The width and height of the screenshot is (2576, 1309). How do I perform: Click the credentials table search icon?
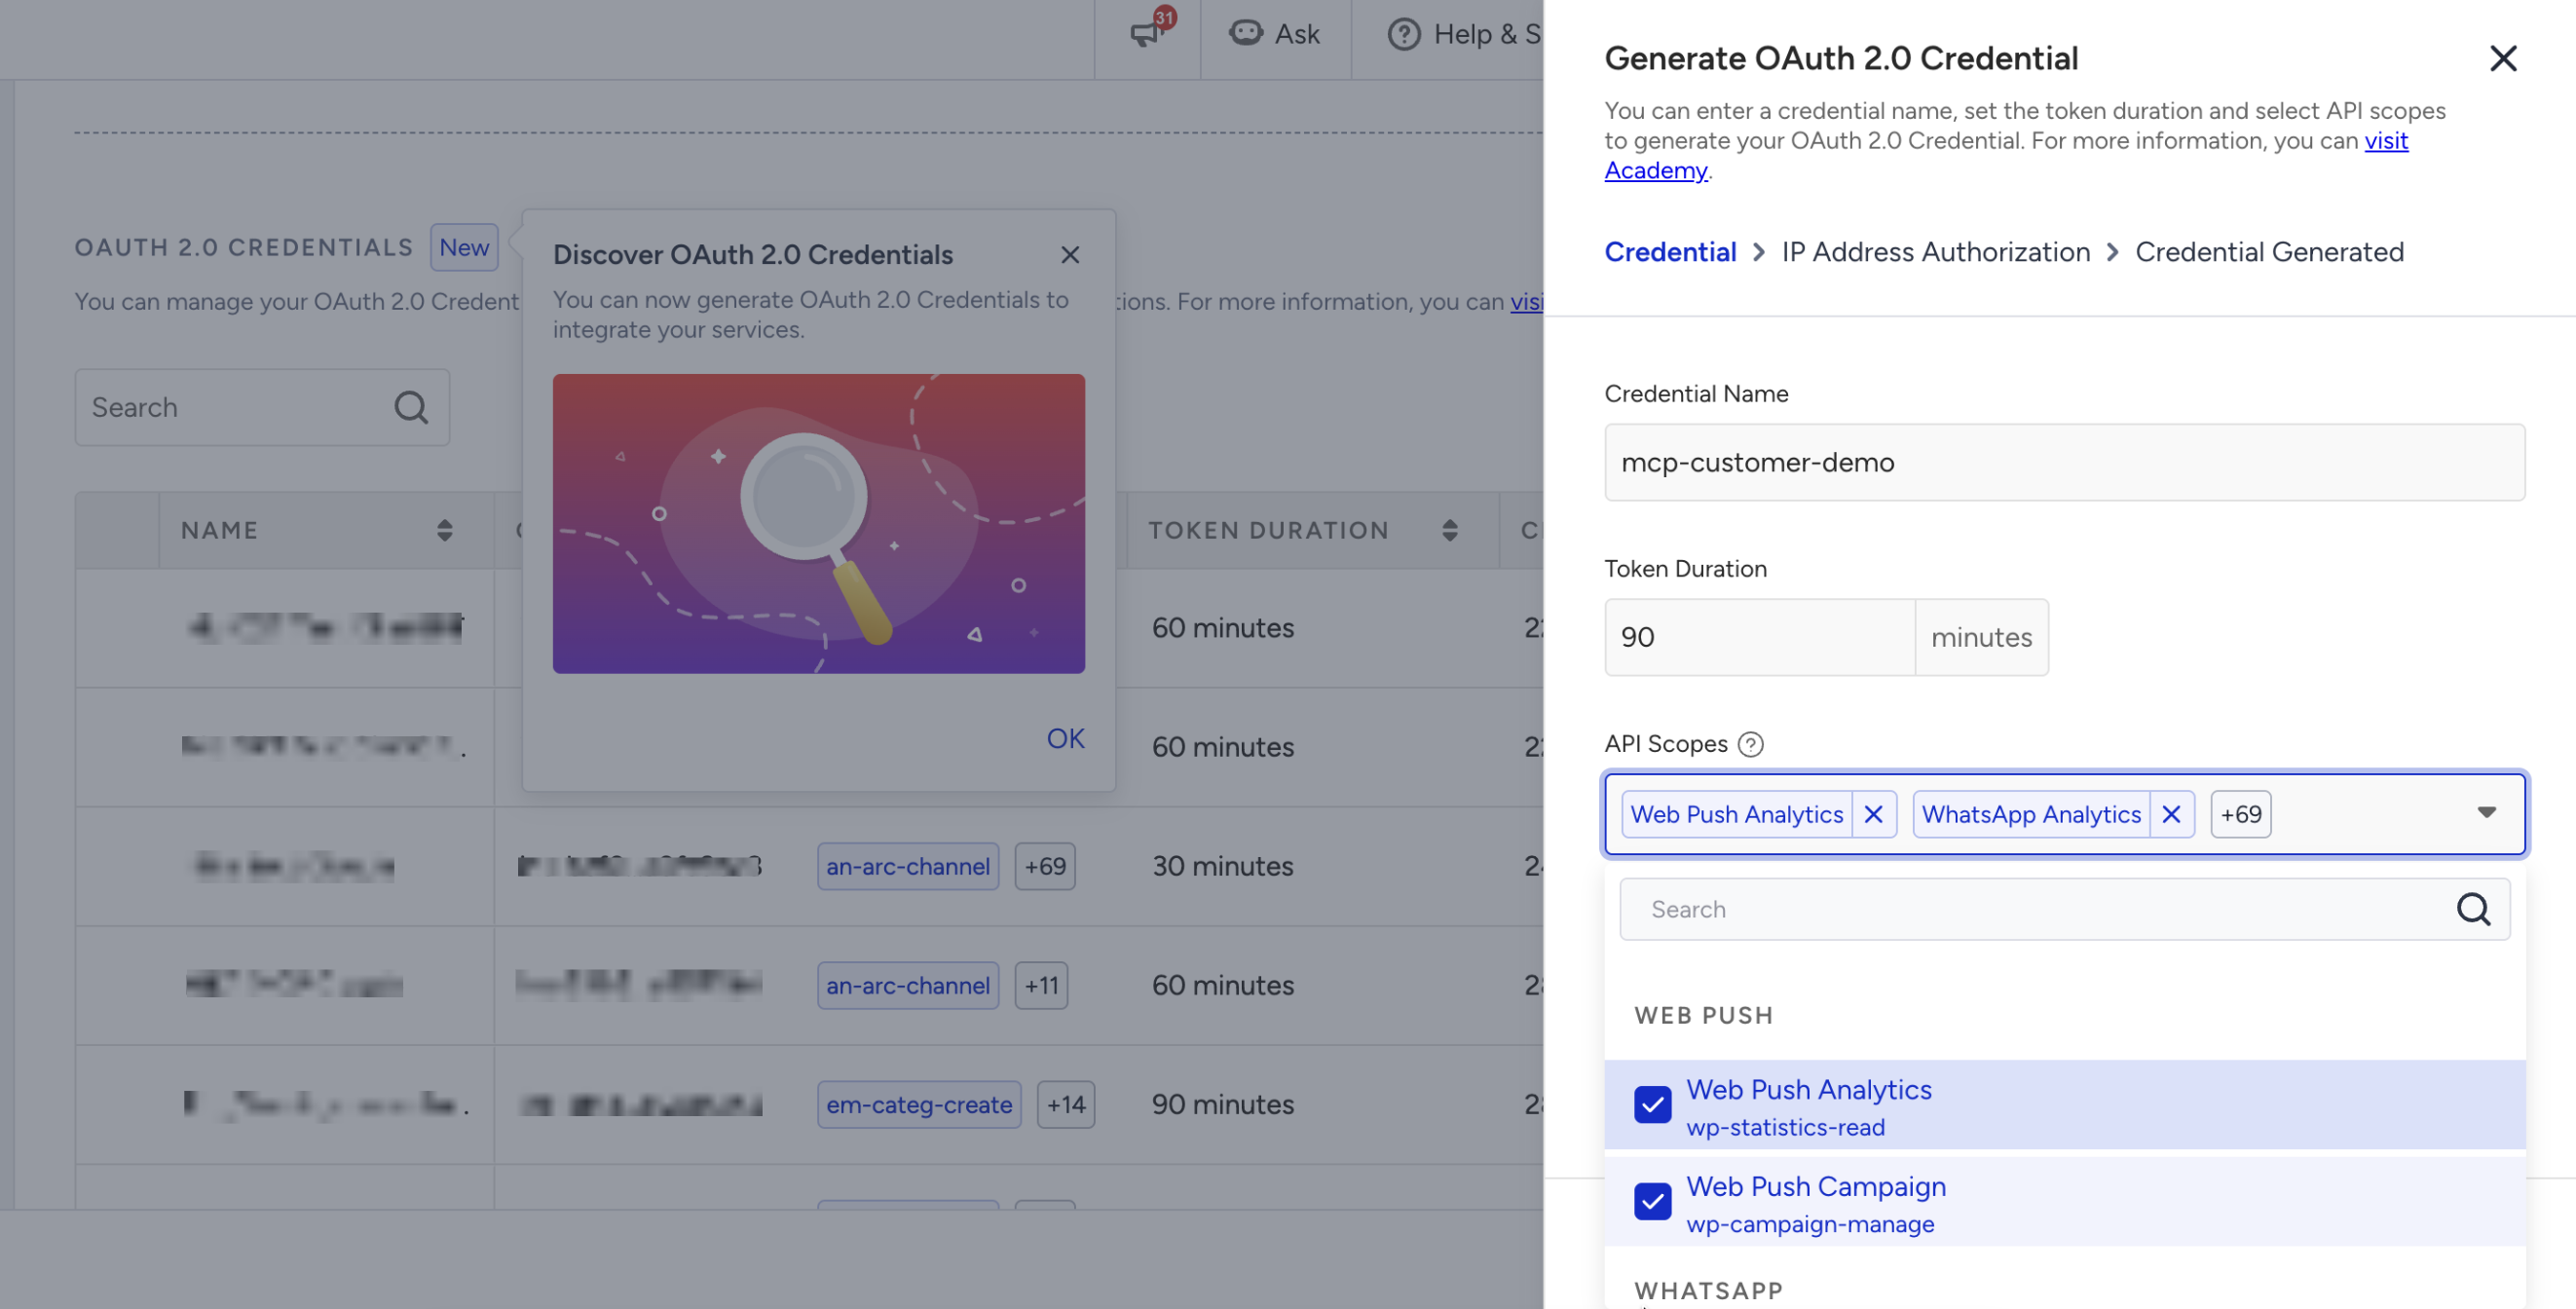click(x=411, y=407)
